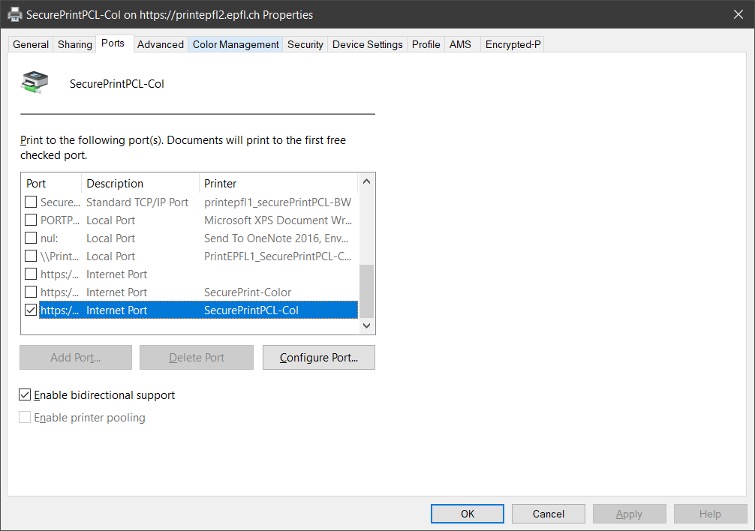
Task: Go to the Device Settings tab
Action: point(367,44)
